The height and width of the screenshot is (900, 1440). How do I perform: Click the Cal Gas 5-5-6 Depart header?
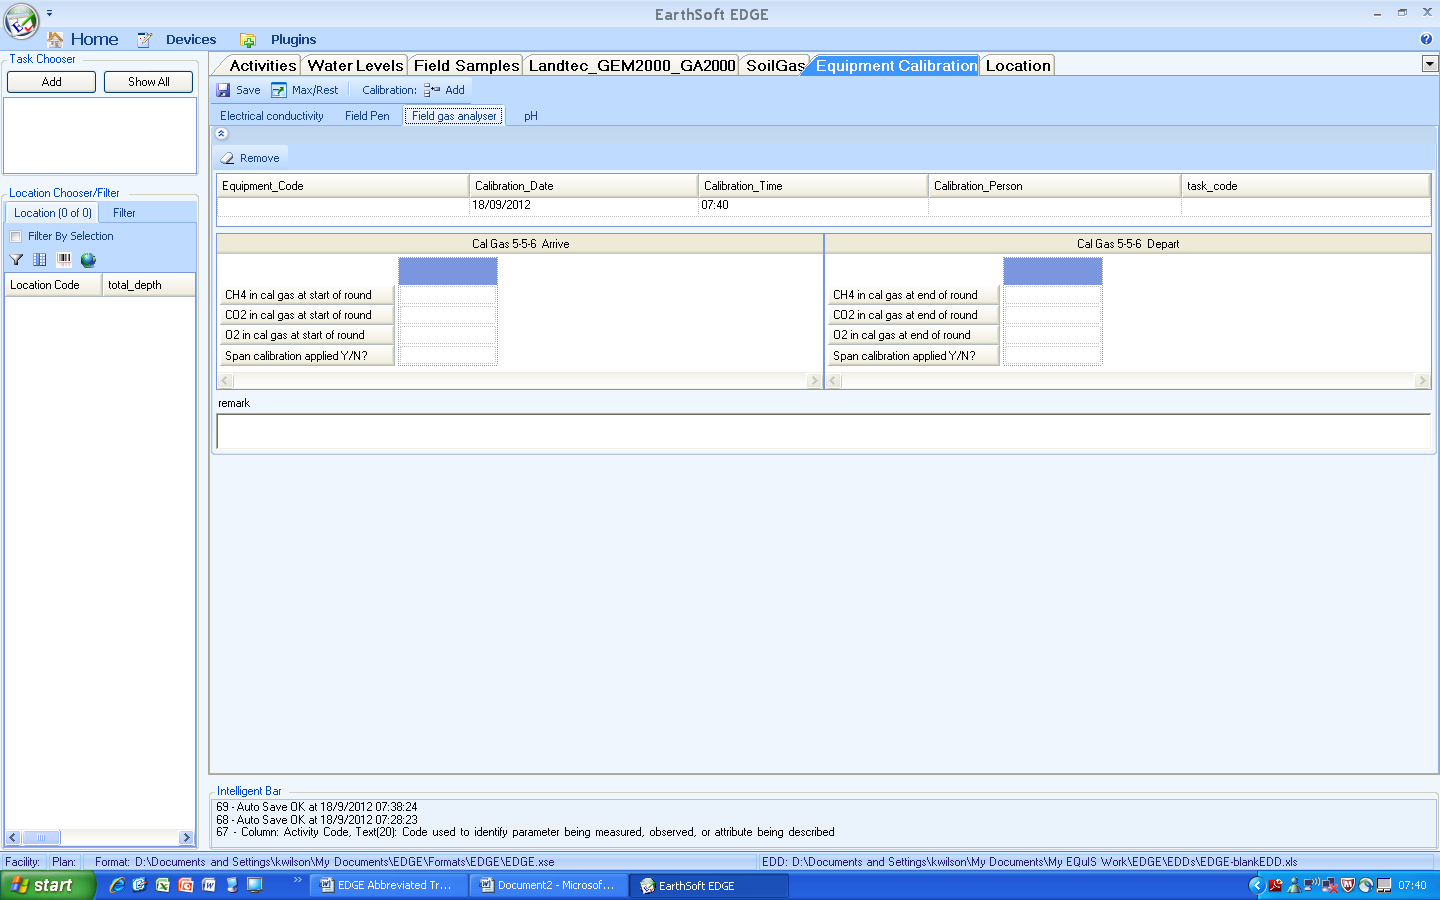point(1128,244)
